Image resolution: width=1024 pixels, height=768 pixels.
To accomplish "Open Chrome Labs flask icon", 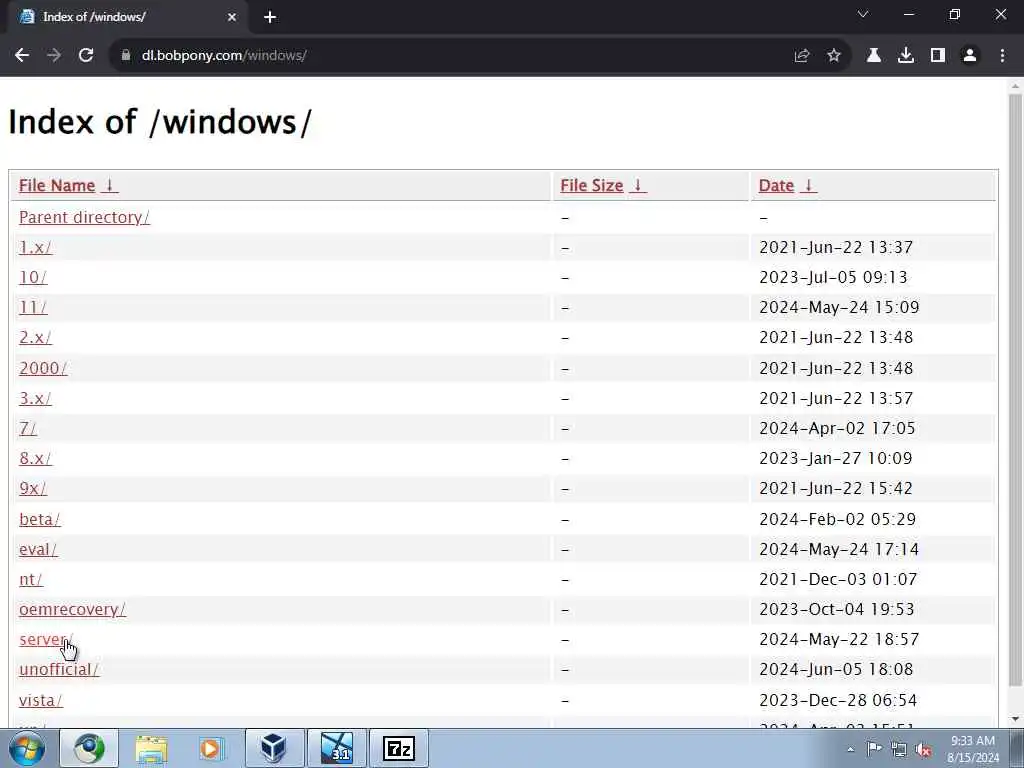I will (873, 56).
